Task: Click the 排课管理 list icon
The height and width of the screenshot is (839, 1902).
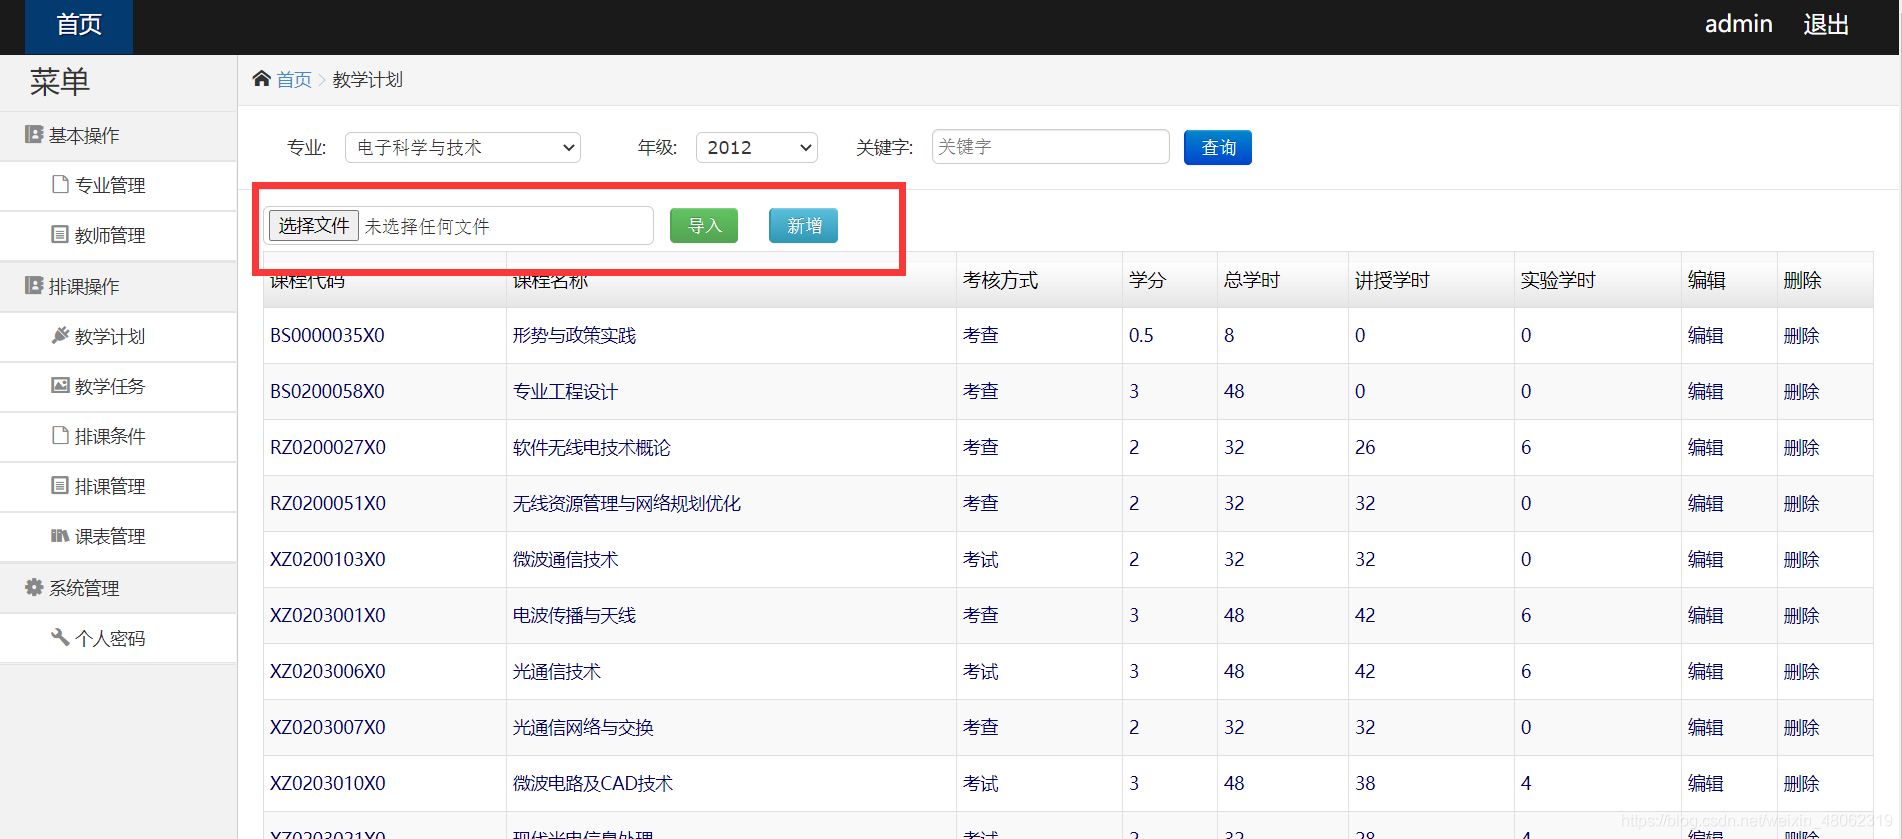Action: (60, 485)
